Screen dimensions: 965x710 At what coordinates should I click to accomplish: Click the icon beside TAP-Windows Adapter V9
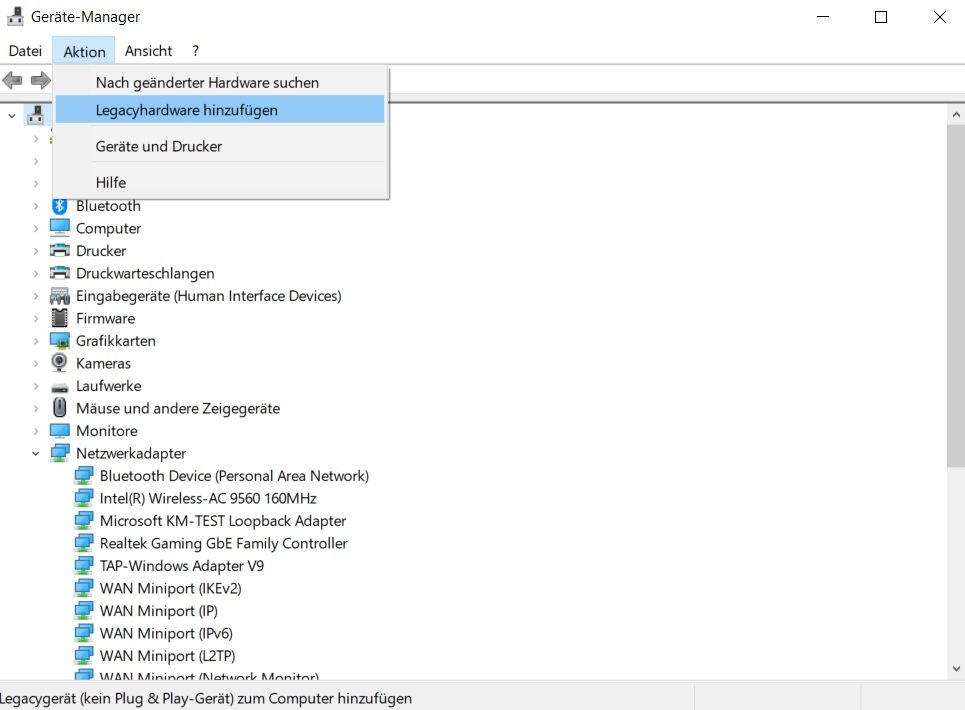(x=84, y=565)
